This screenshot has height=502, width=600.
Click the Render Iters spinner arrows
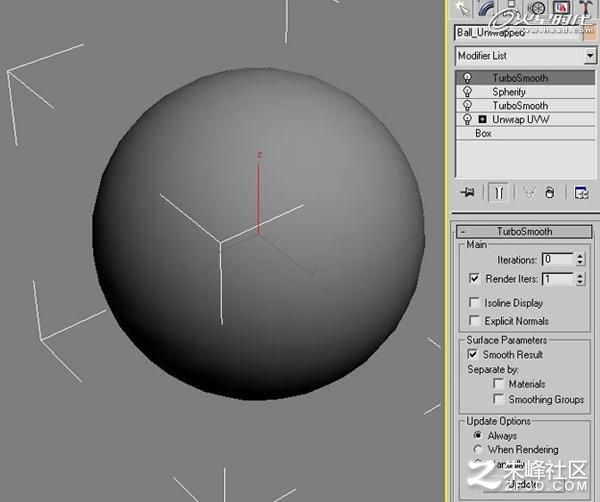pyautogui.click(x=580, y=279)
